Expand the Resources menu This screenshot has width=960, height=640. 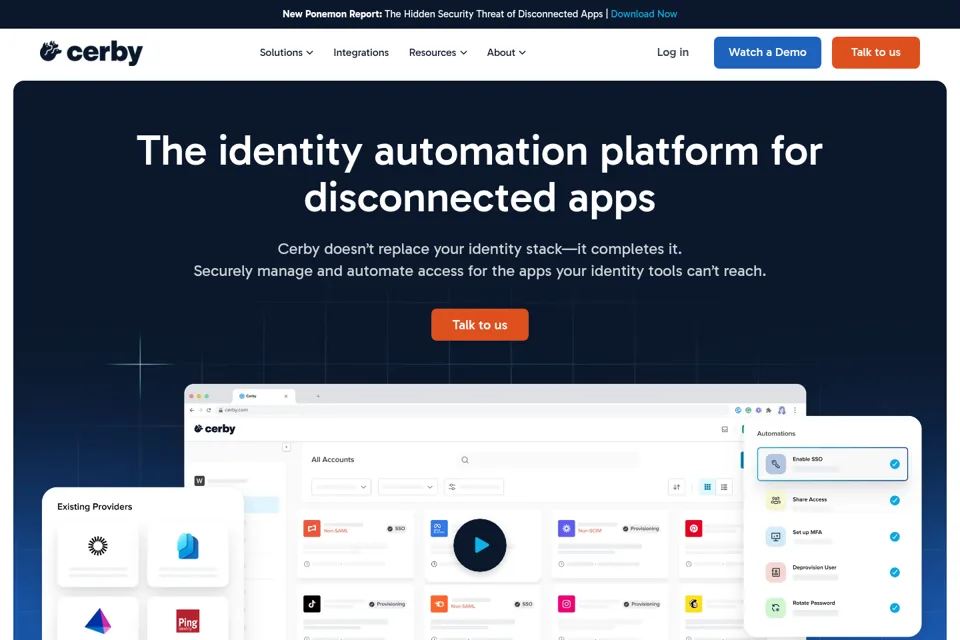438,53
